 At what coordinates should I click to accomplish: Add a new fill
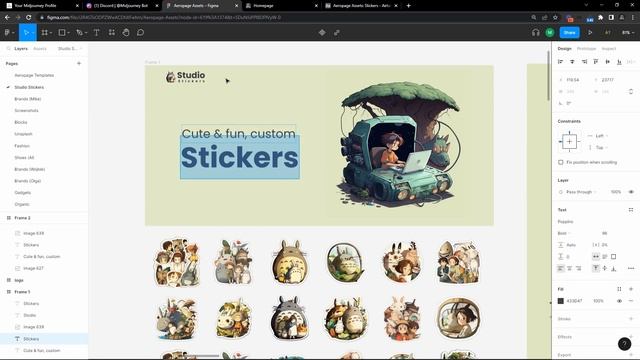[631, 289]
